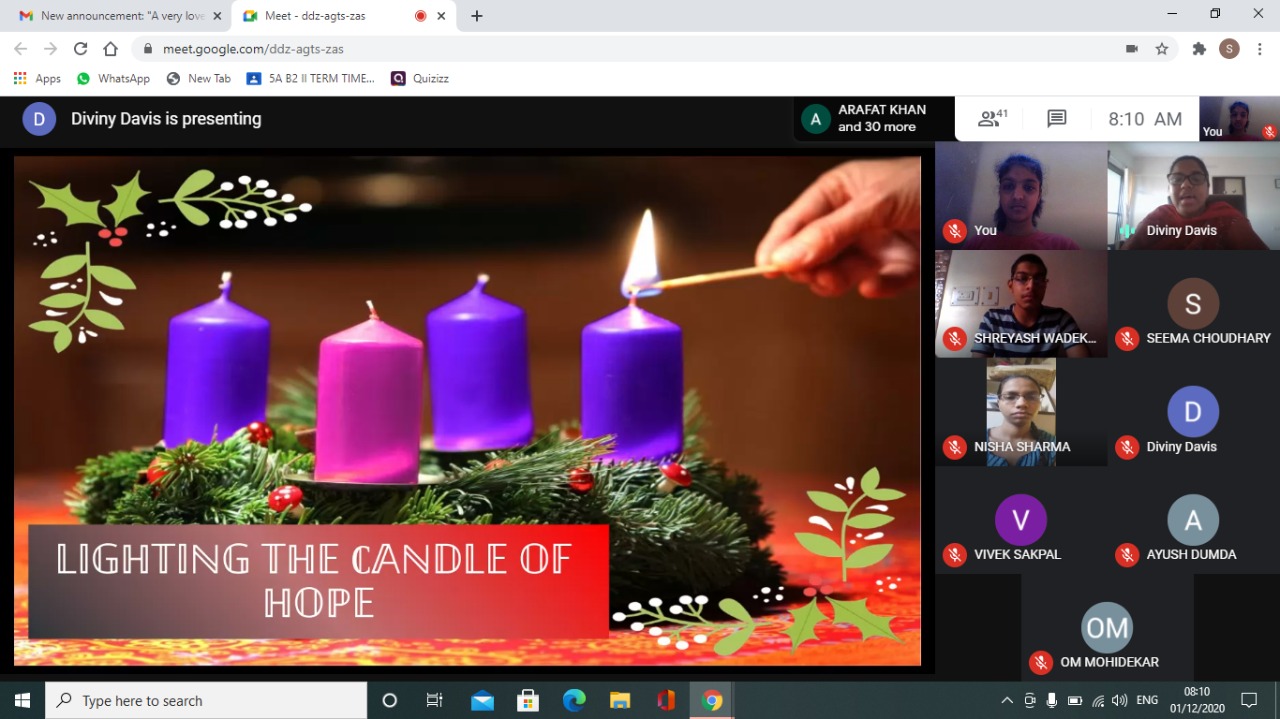Click the camera access icon in the address bar

tap(1132, 48)
